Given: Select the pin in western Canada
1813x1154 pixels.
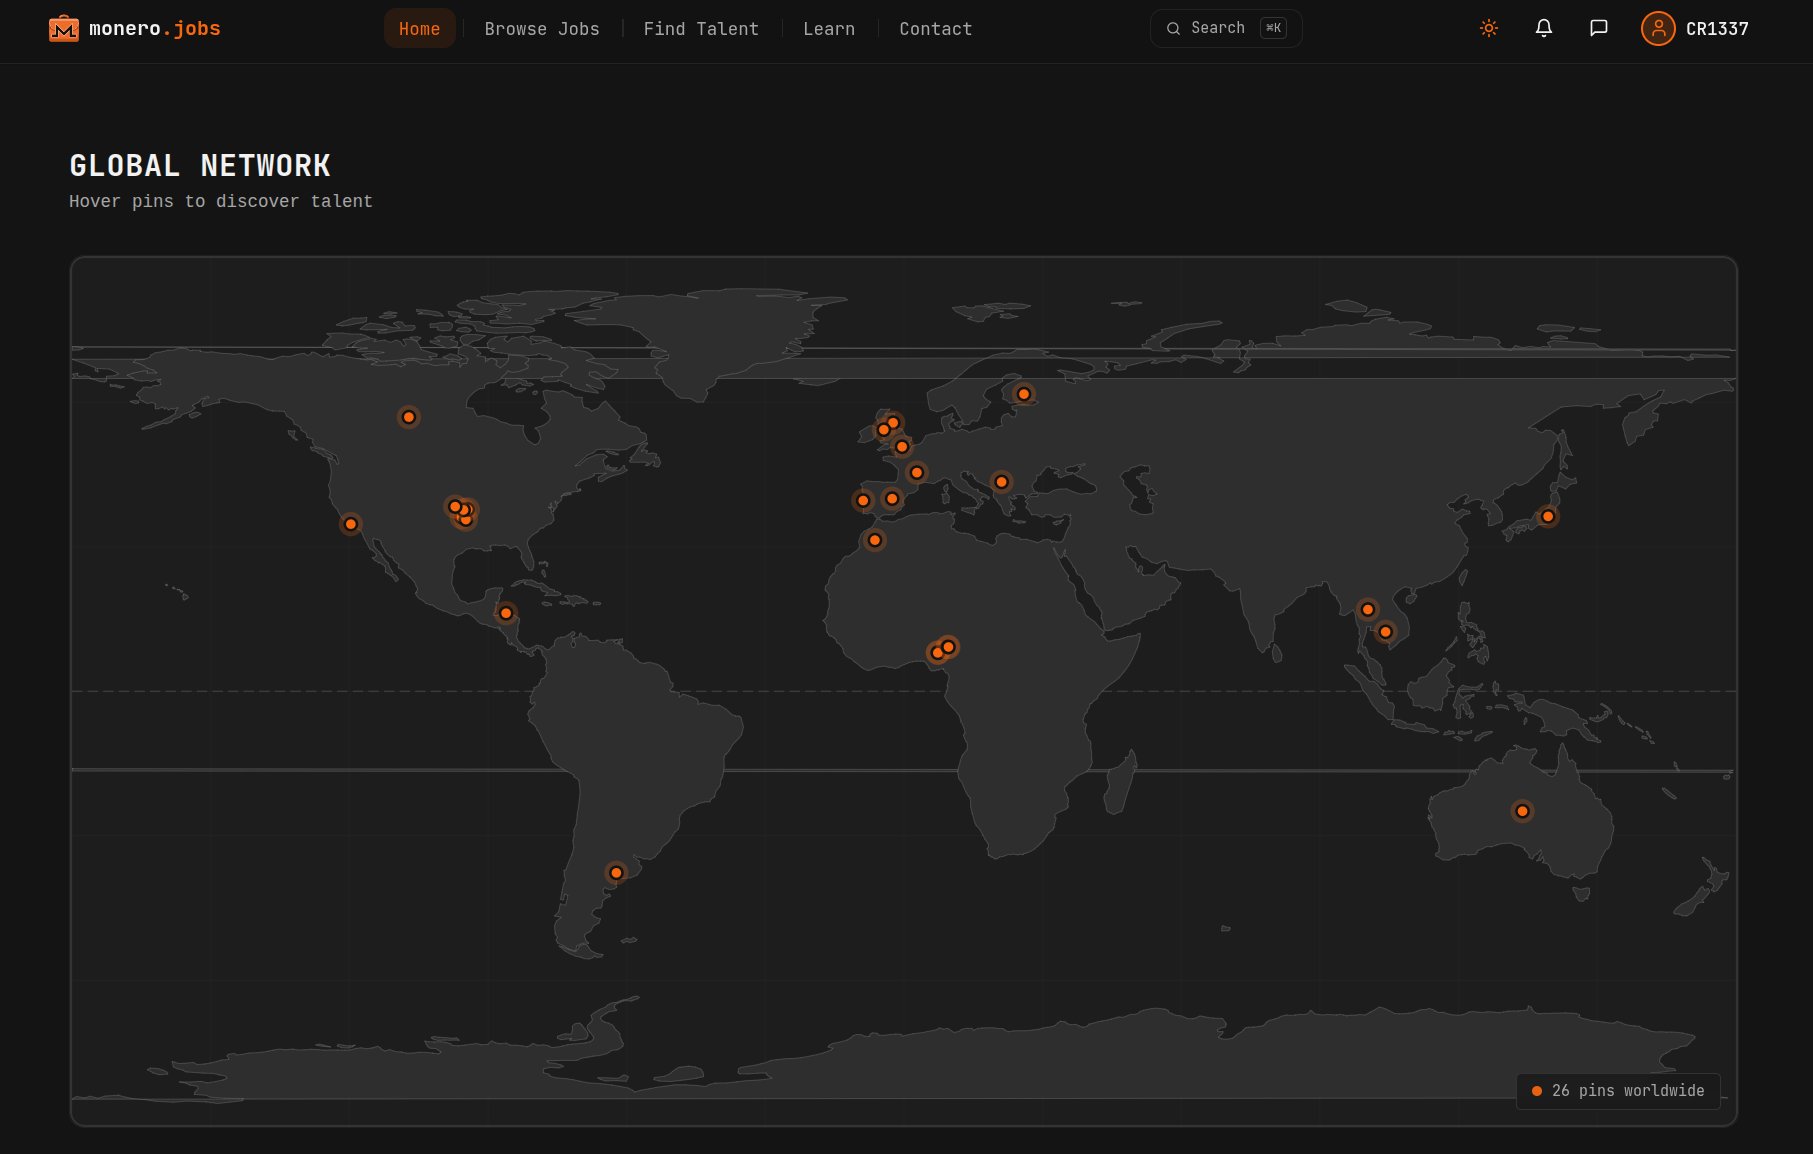Looking at the screenshot, I should (x=408, y=417).
